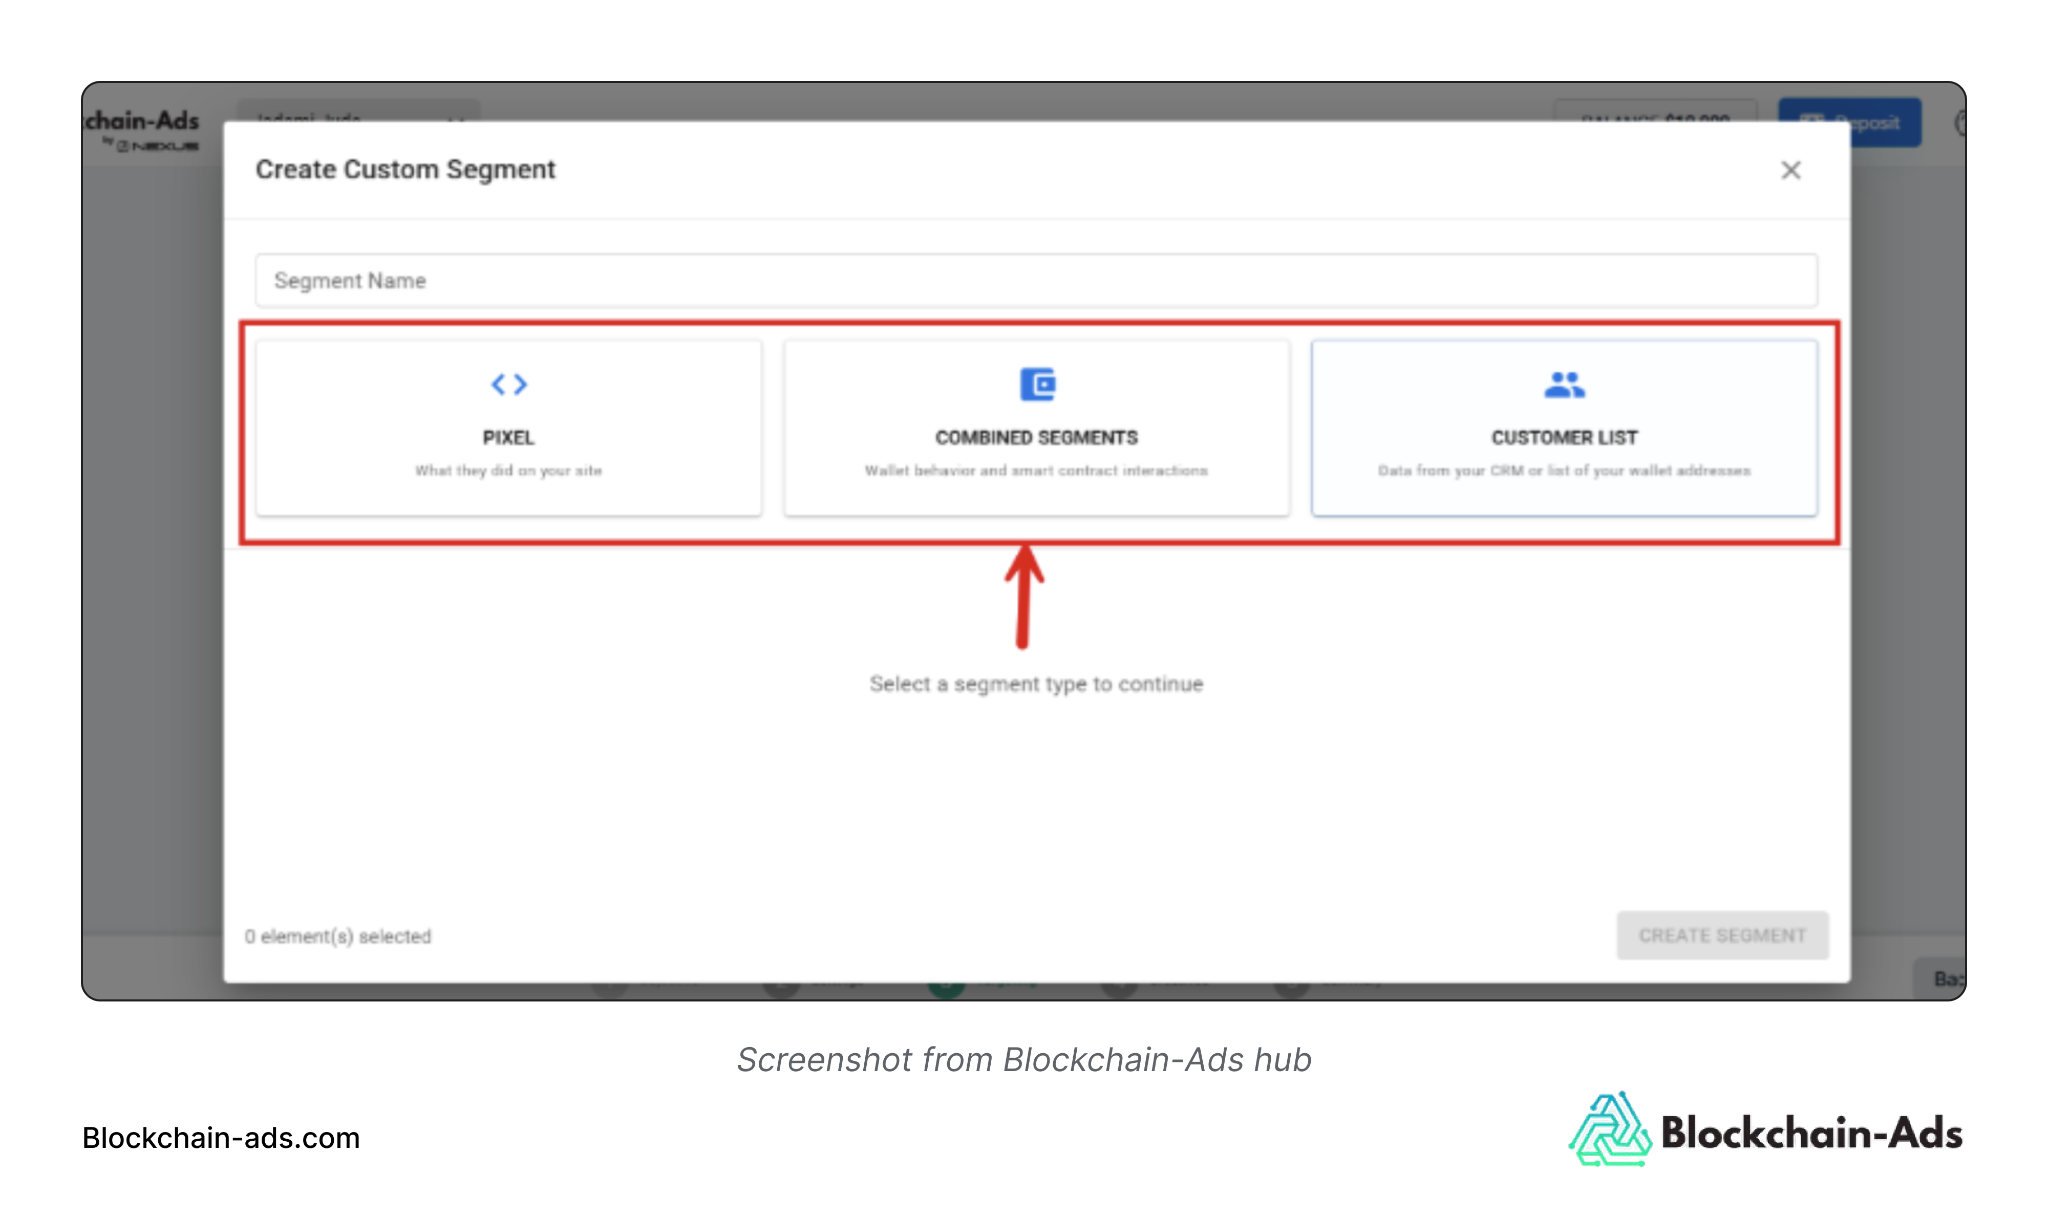Click the Combined Segments wallet icon
Viewport: 2048px width, 1226px height.
pos(1037,384)
